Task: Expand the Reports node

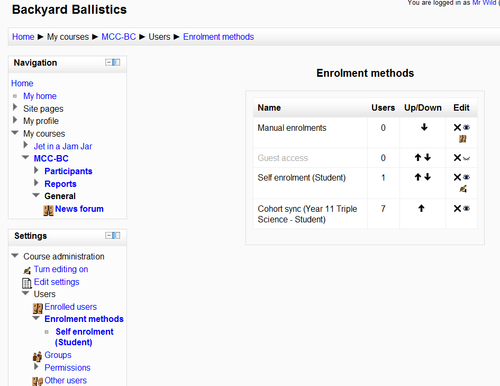Action: (36, 183)
